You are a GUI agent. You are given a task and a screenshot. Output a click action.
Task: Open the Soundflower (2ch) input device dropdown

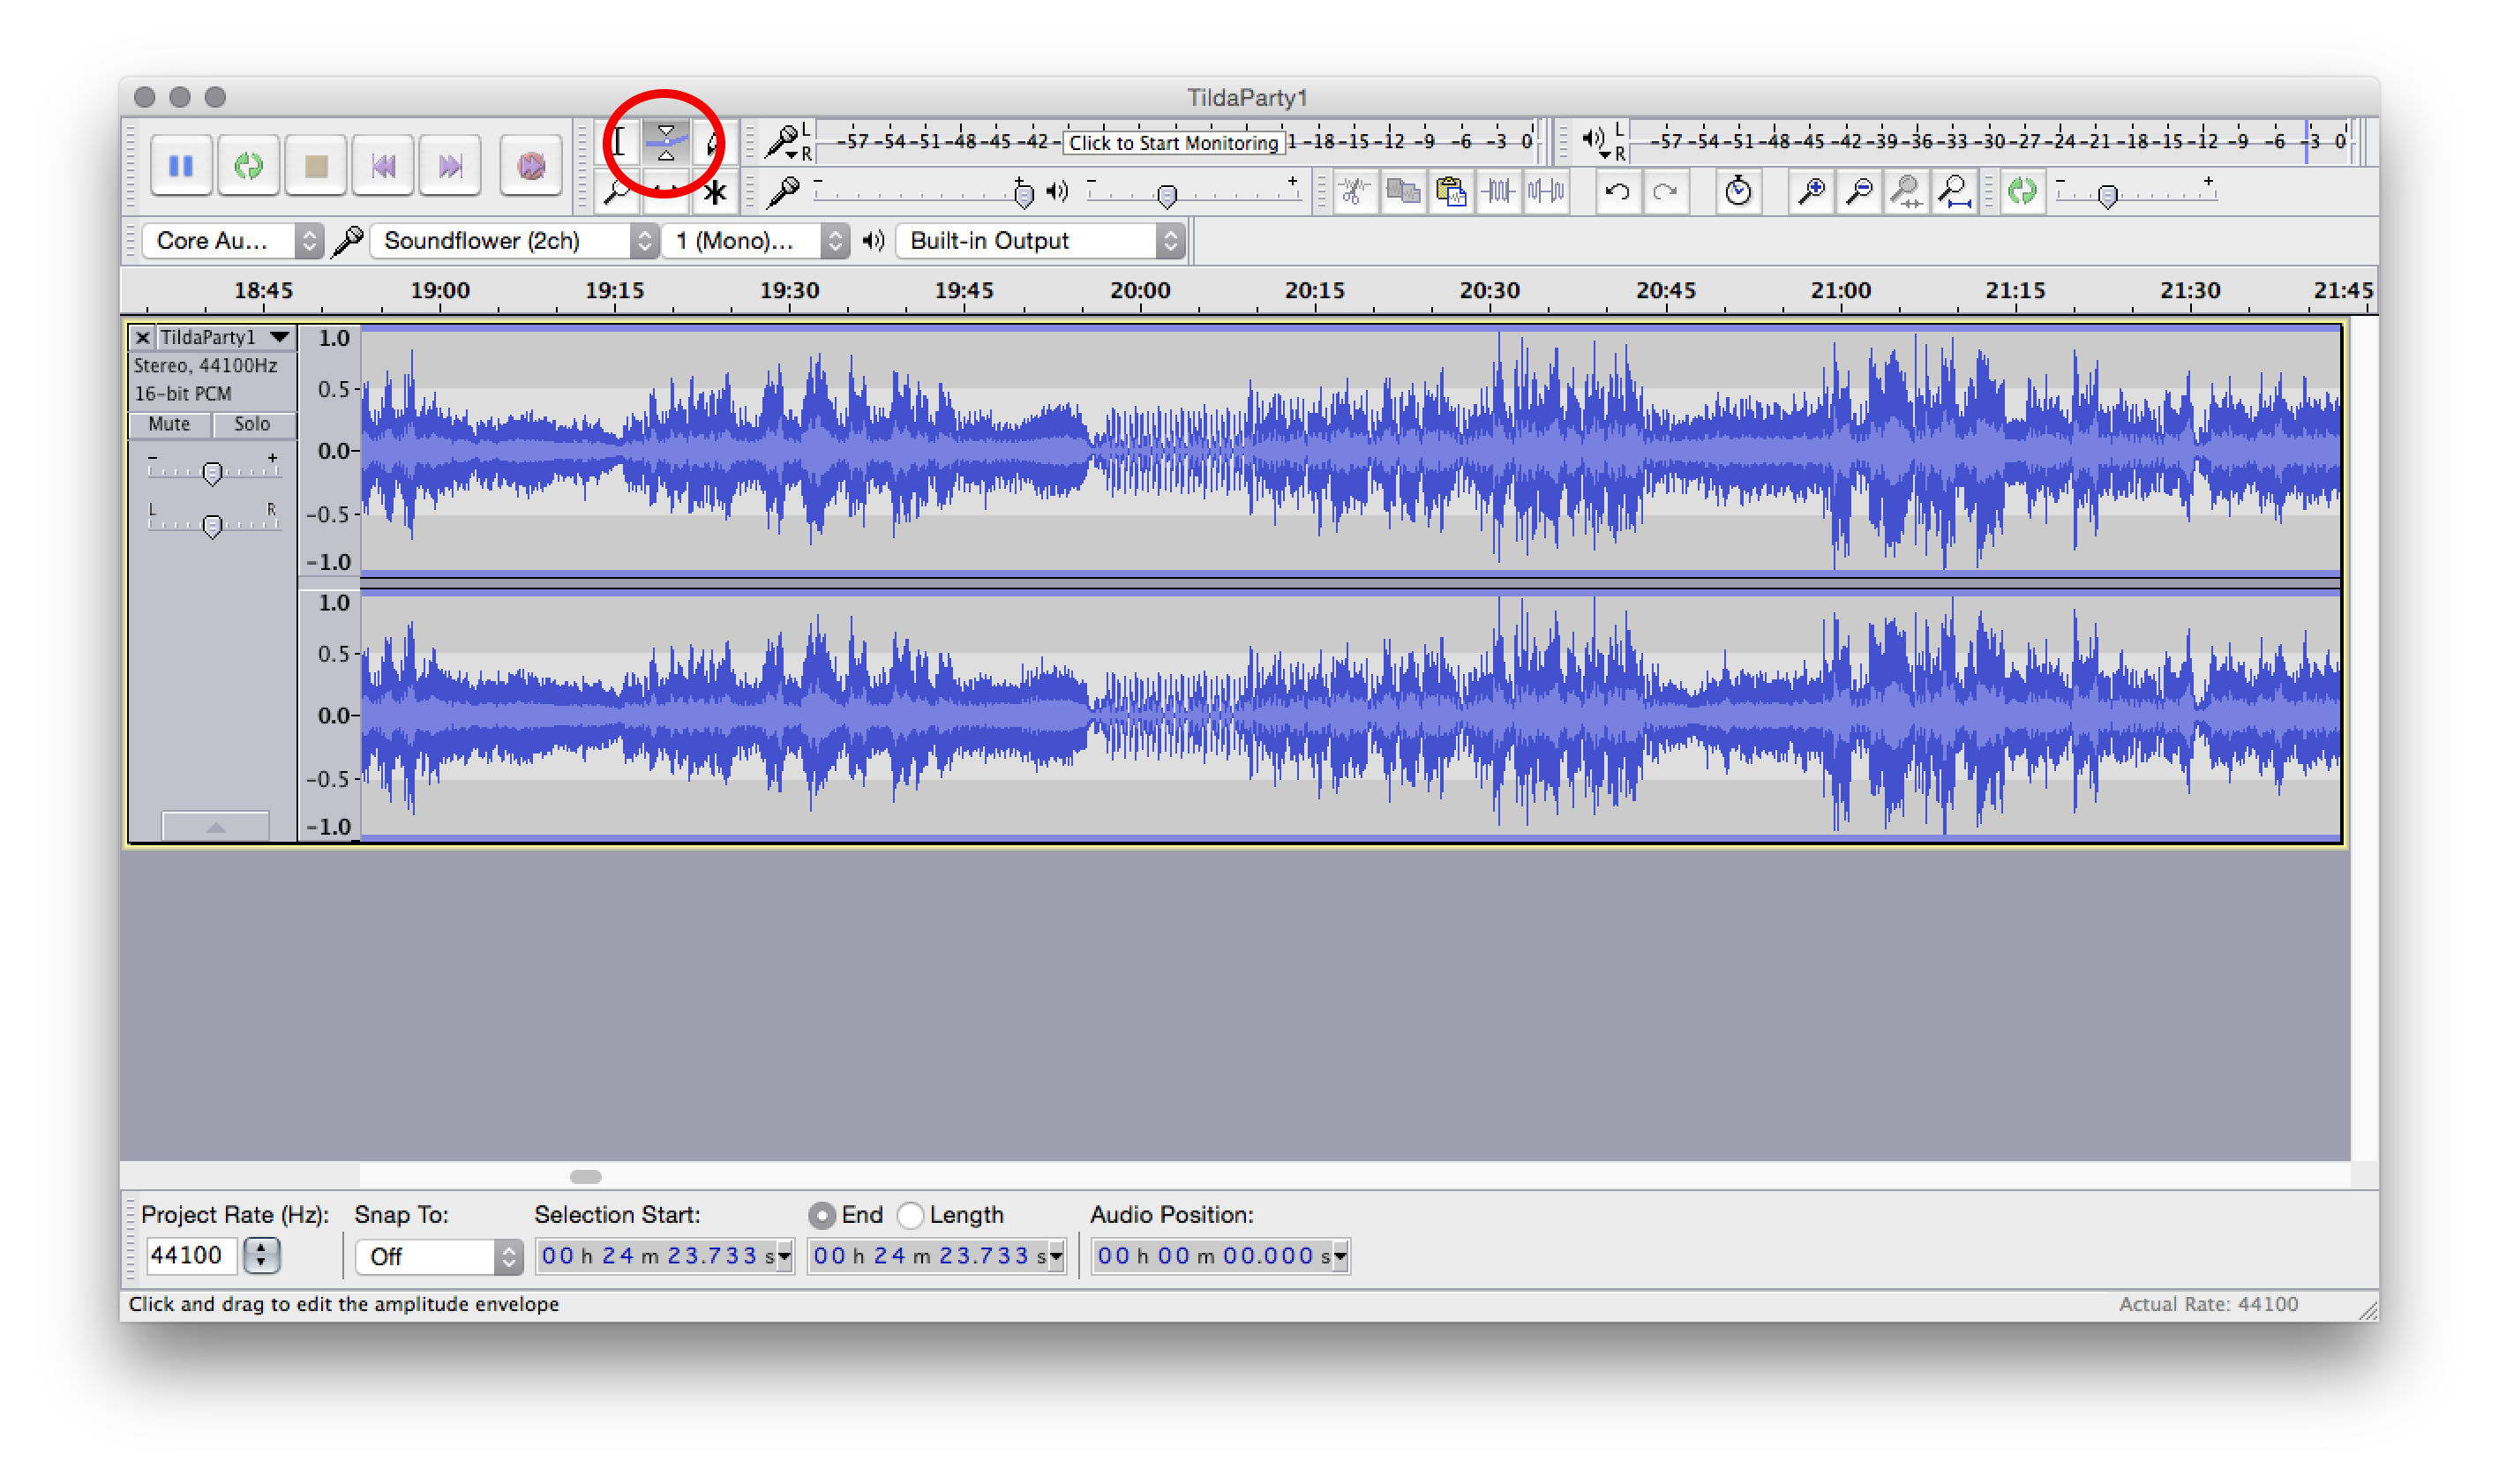pyautogui.click(x=514, y=241)
